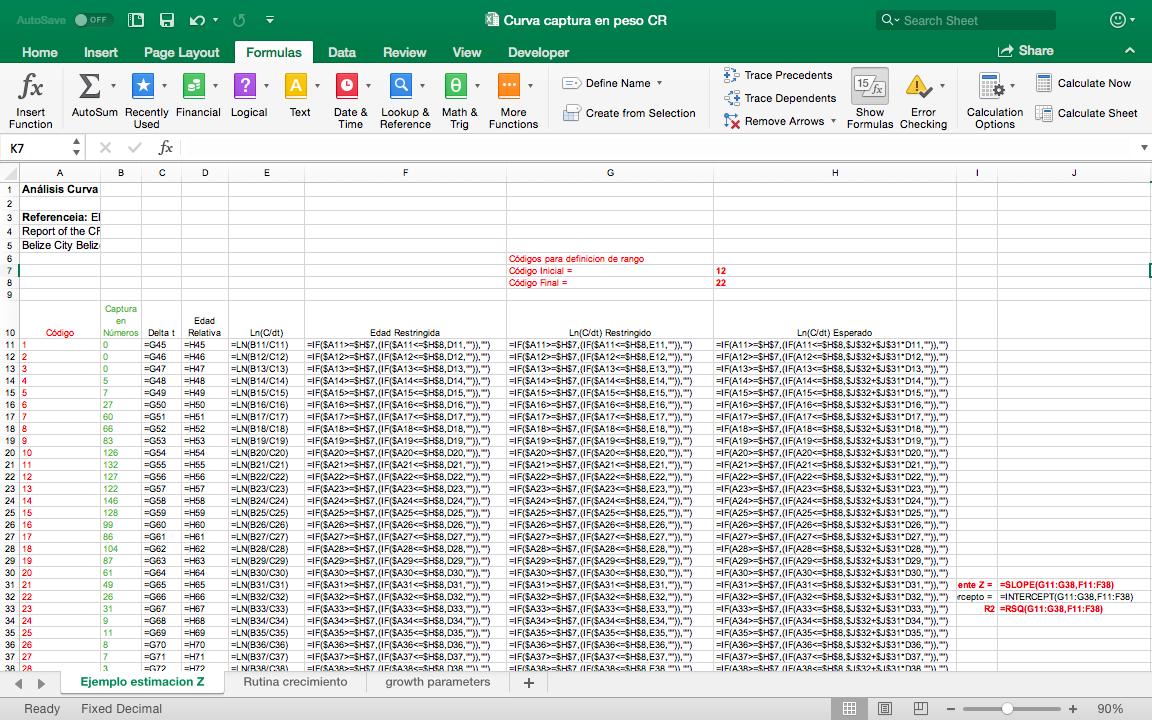
Task: Switch to Page Break Preview
Action: tap(920, 708)
